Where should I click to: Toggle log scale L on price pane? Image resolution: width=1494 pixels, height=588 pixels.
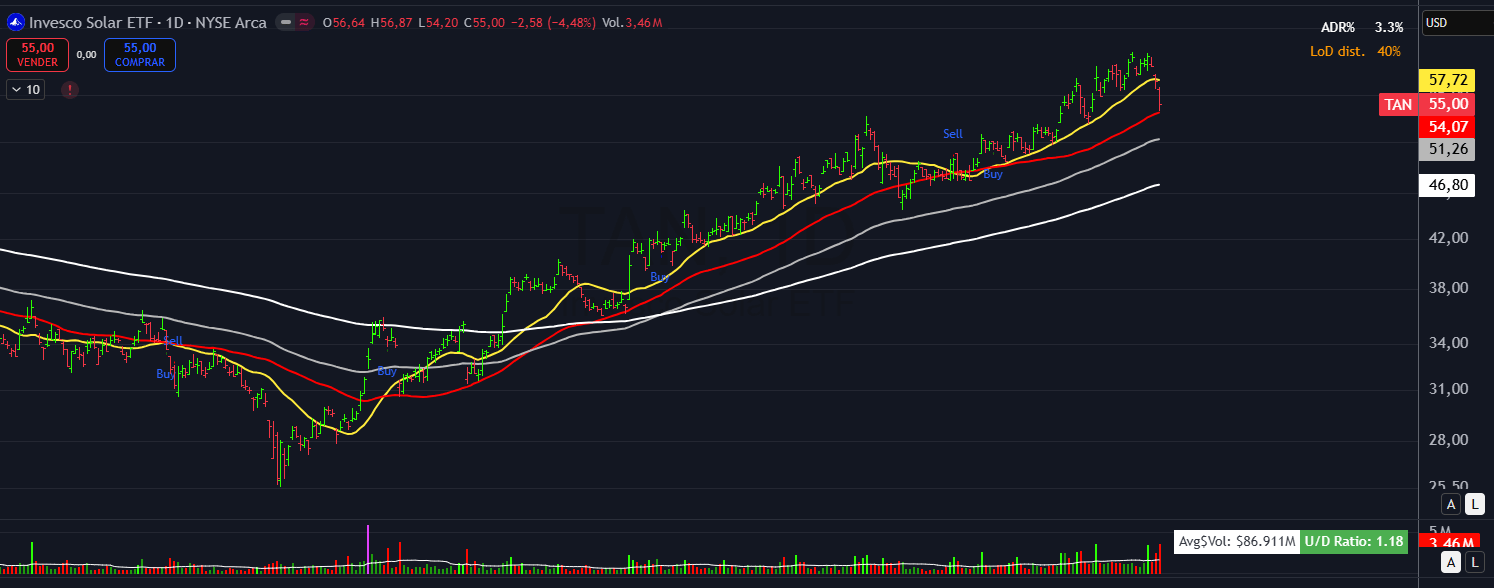pos(1475,503)
